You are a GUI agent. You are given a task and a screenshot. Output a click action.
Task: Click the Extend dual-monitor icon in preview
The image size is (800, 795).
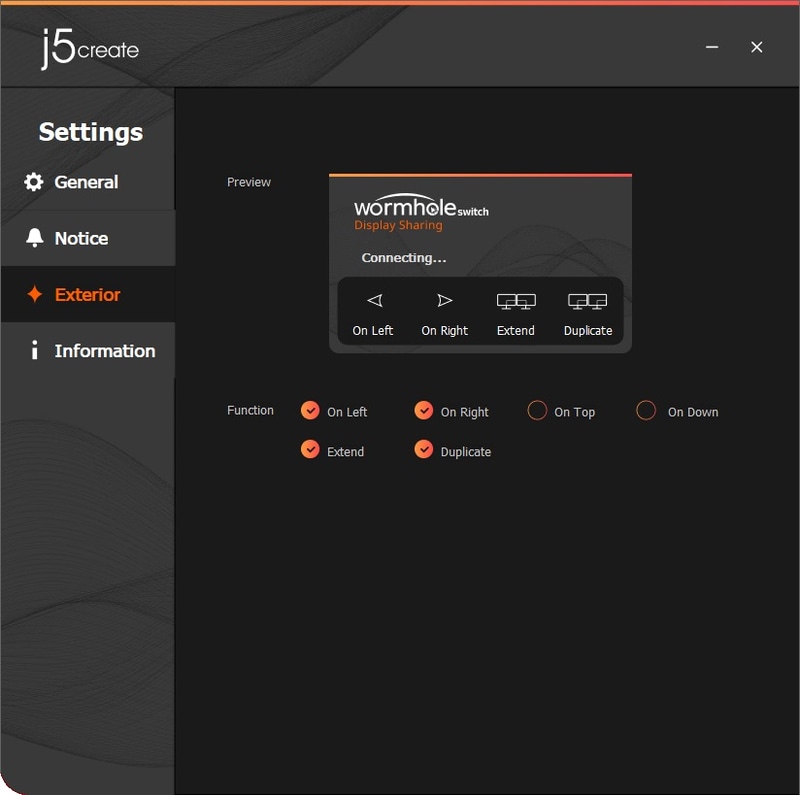point(516,302)
